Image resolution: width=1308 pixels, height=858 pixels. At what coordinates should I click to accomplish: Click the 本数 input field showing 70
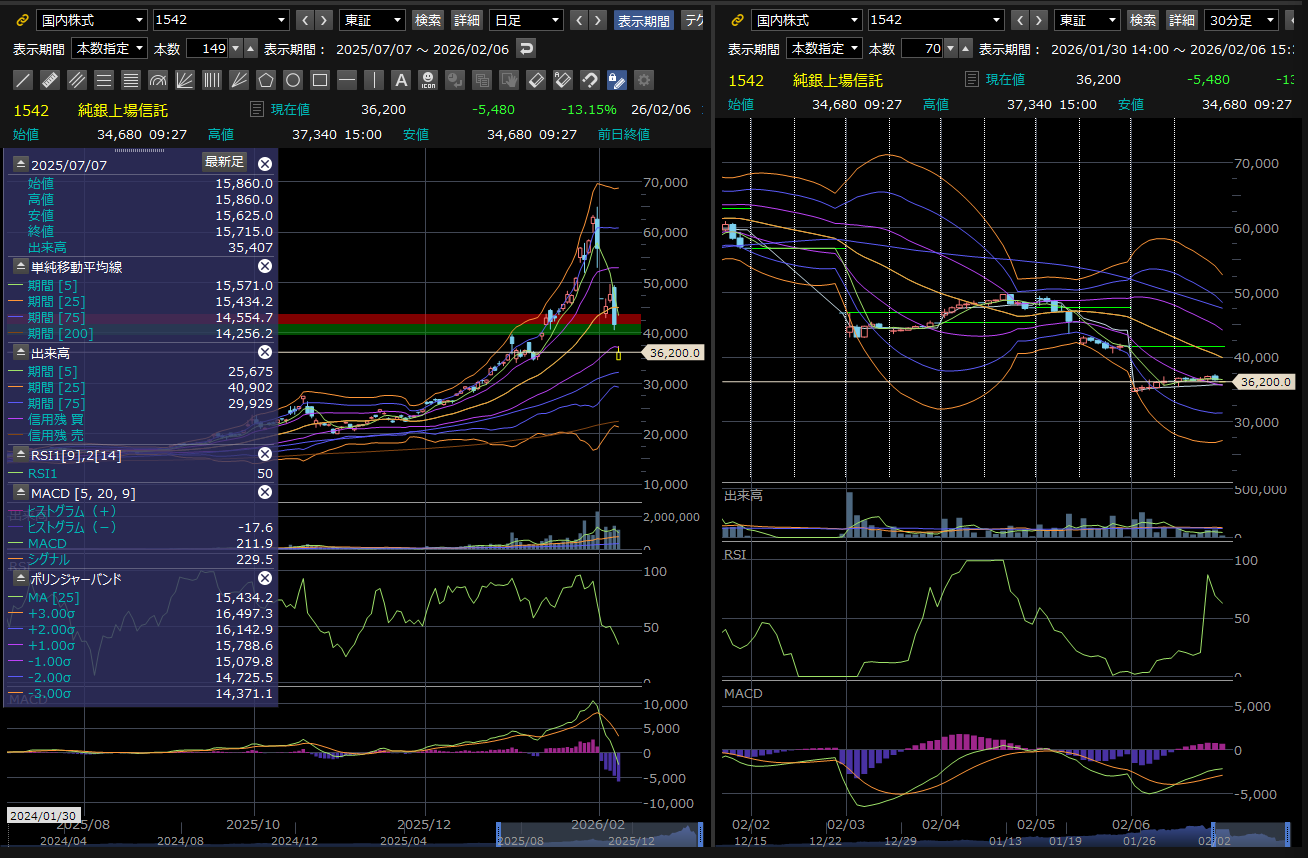point(921,48)
